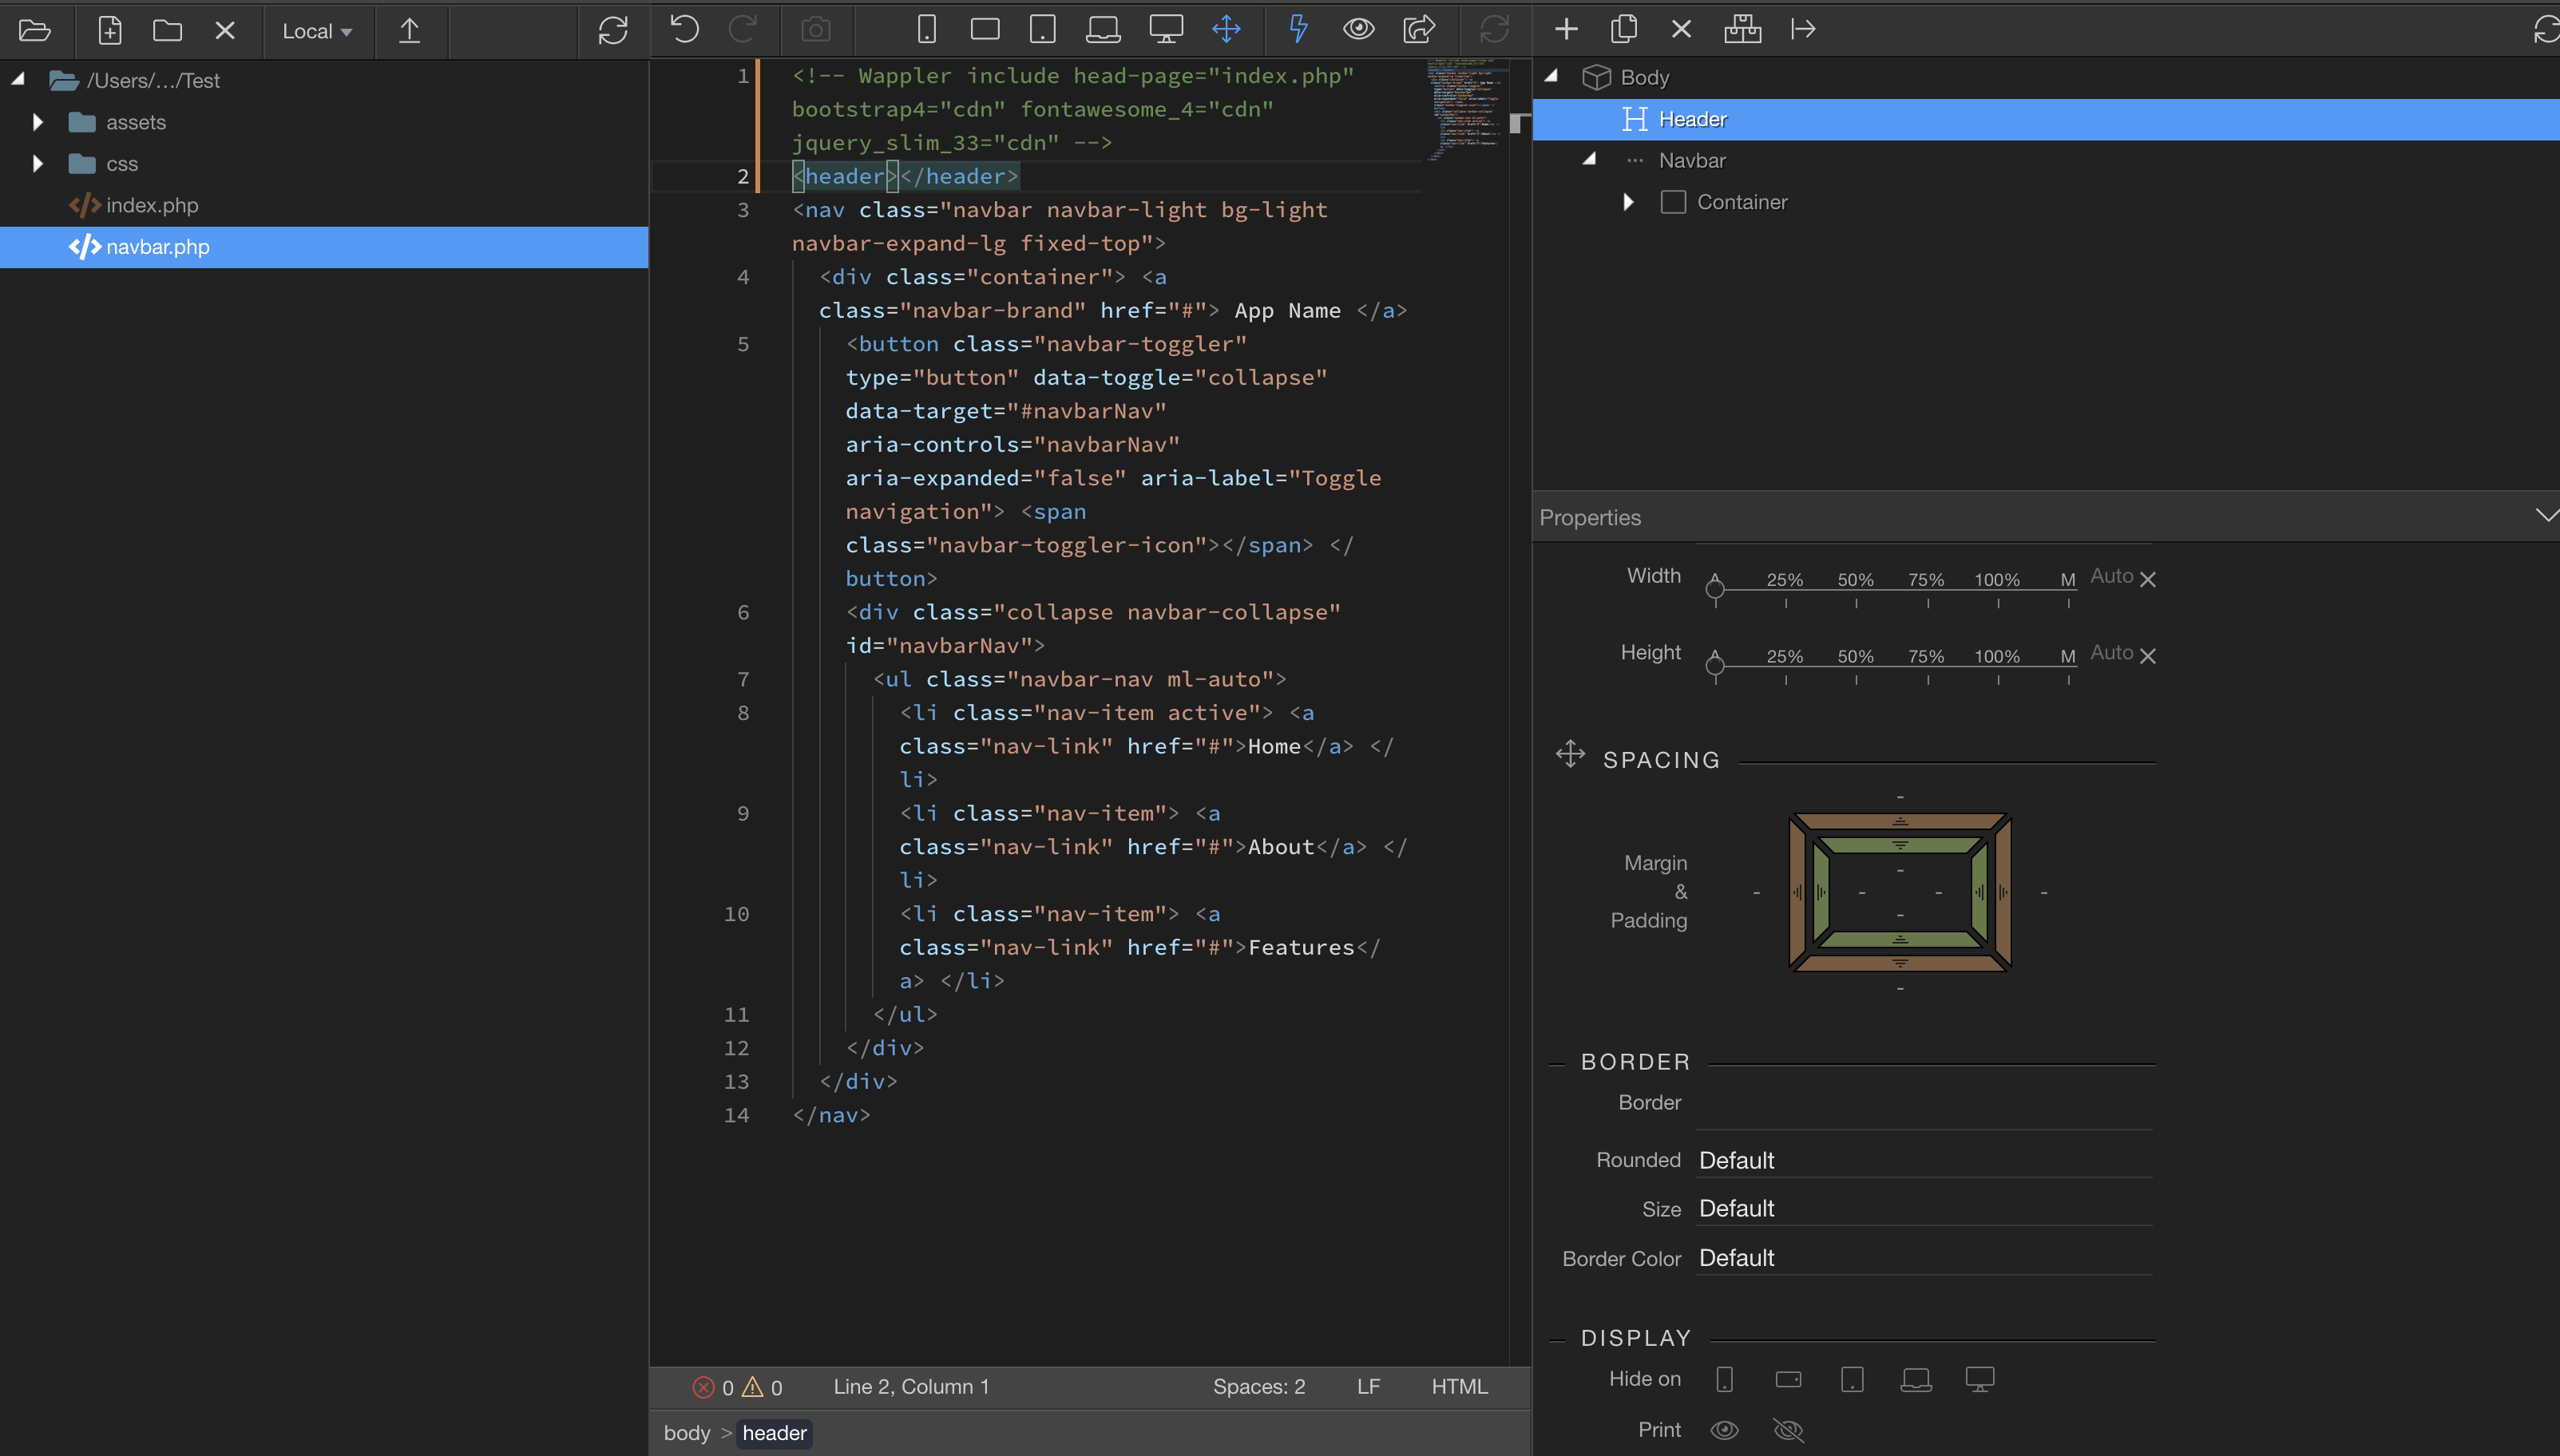The width and height of the screenshot is (2560, 1456).
Task: Click the duplicate icon in the DOM panel toolbar
Action: pyautogui.click(x=1624, y=29)
